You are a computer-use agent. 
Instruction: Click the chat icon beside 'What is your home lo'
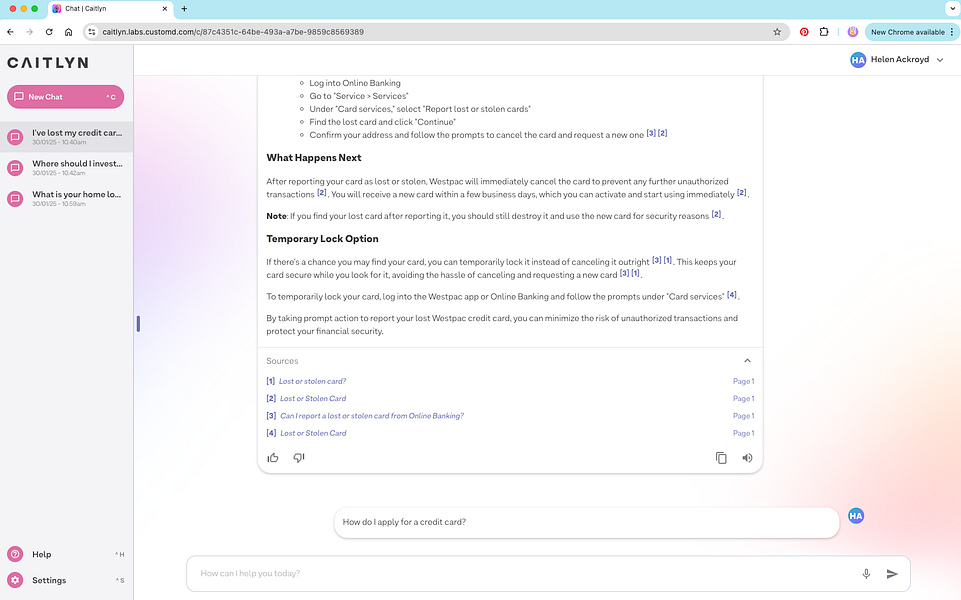[15, 199]
